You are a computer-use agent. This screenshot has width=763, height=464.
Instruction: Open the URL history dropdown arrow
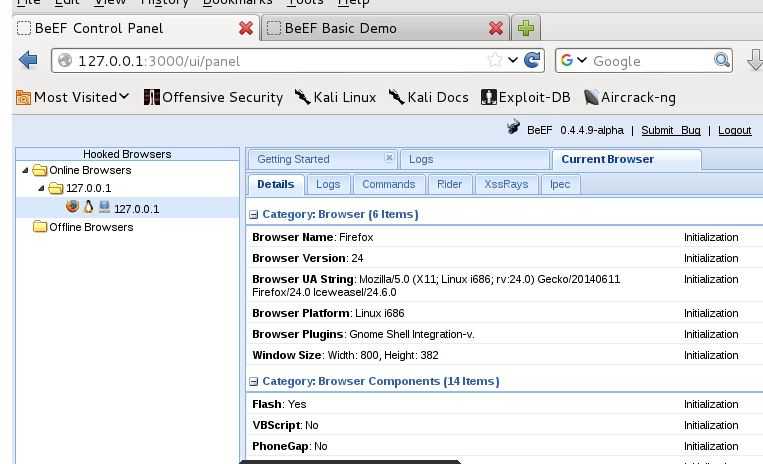(512, 60)
